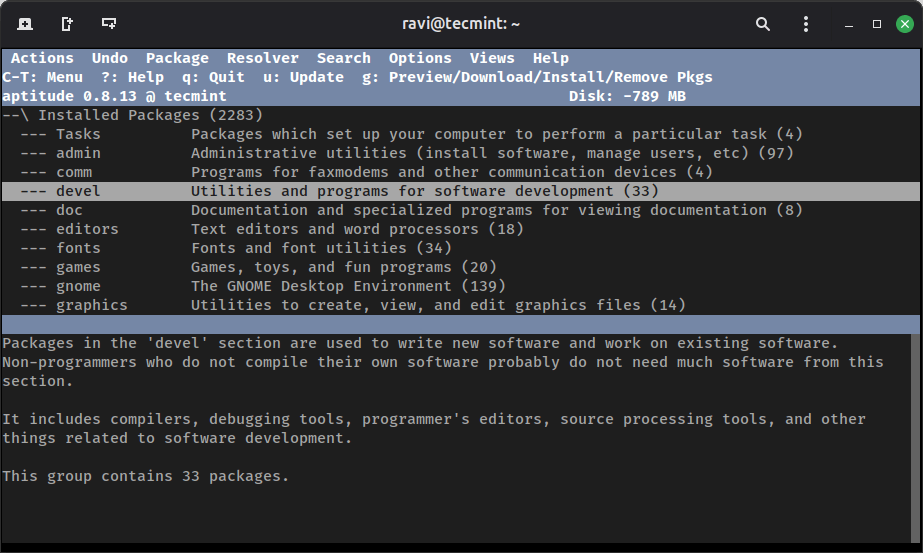Screen dimensions: 923x553
Task: Expand the Tasks package group
Action: 78,134
